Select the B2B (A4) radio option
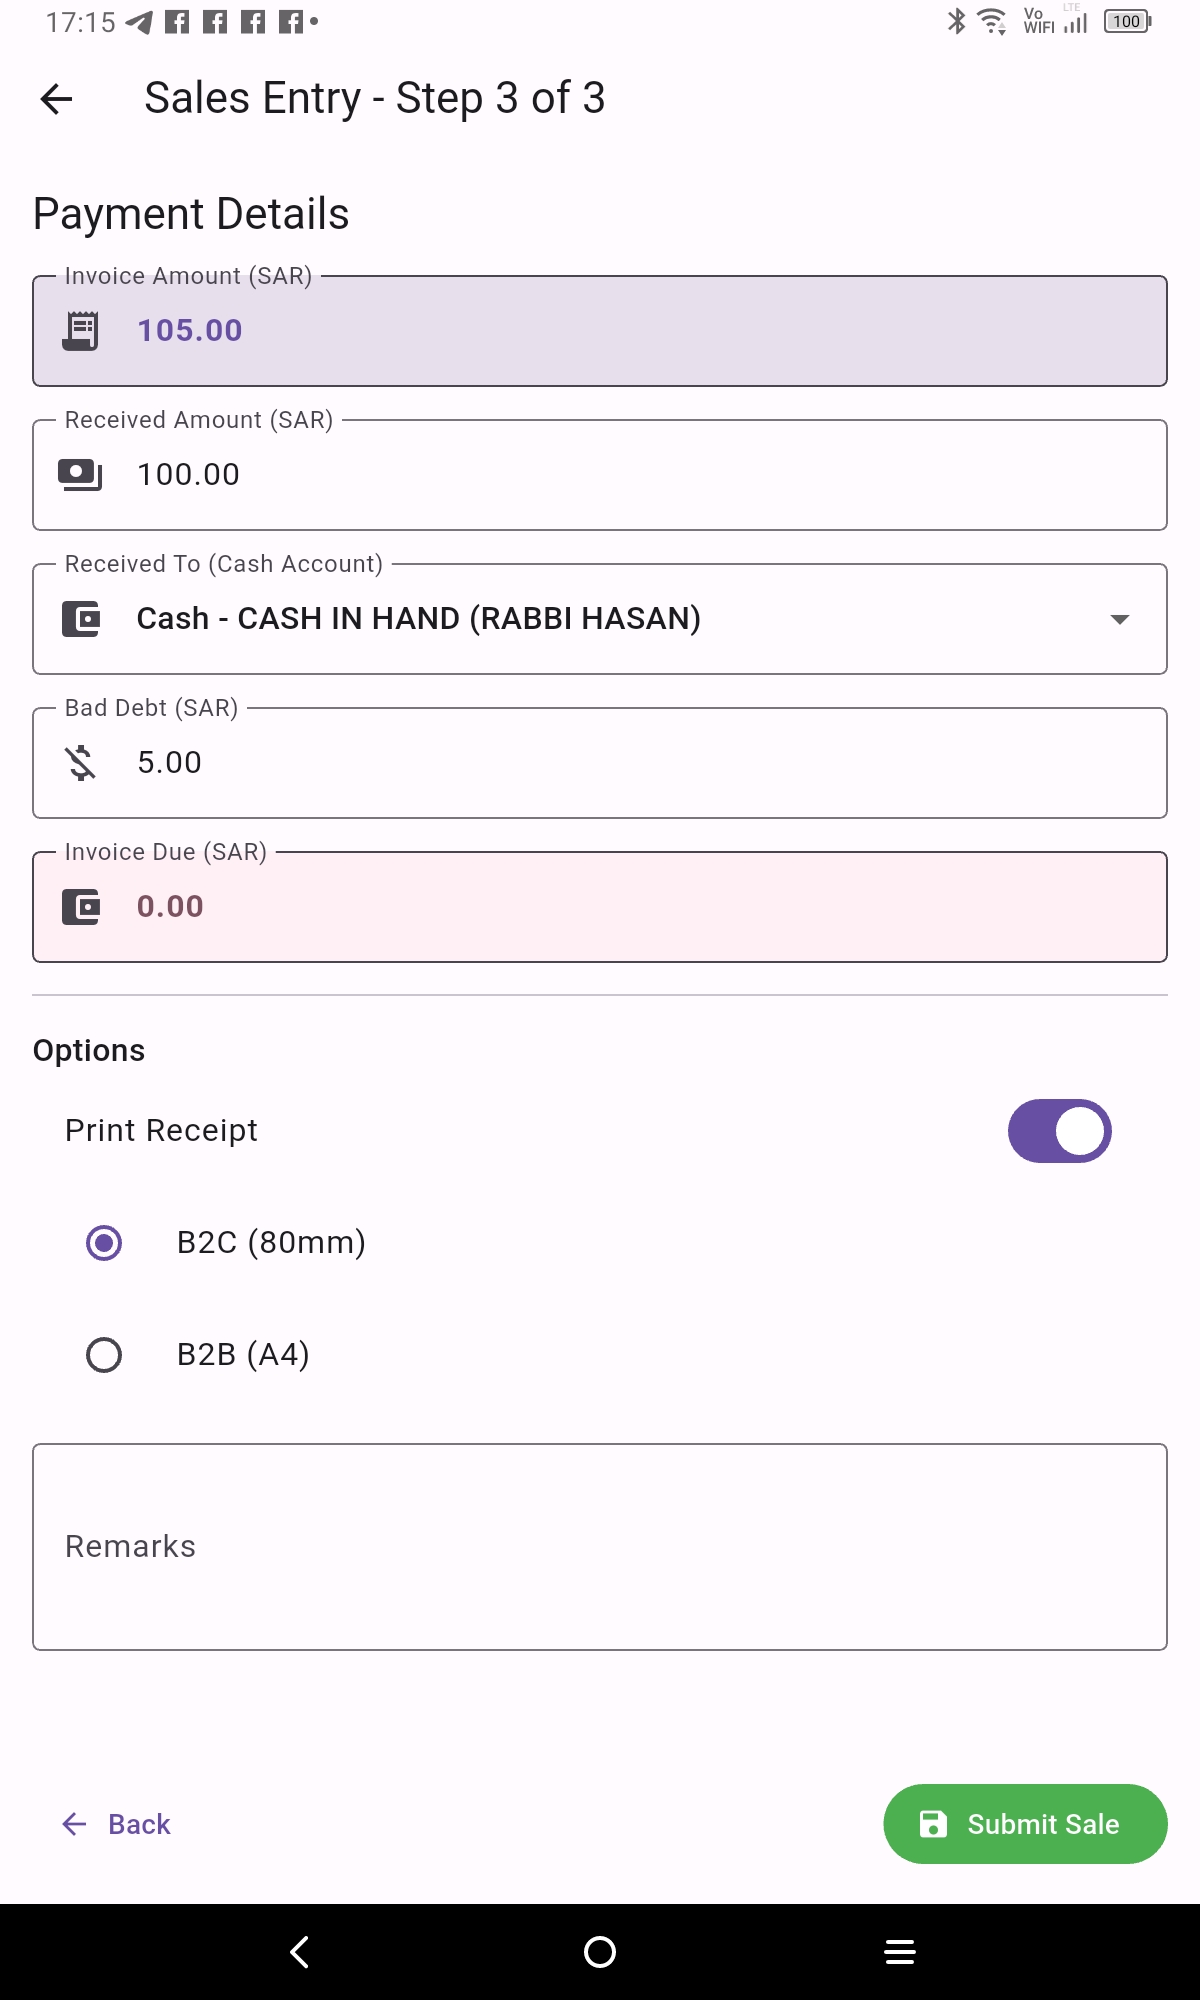The image size is (1200, 2000). (x=104, y=1355)
